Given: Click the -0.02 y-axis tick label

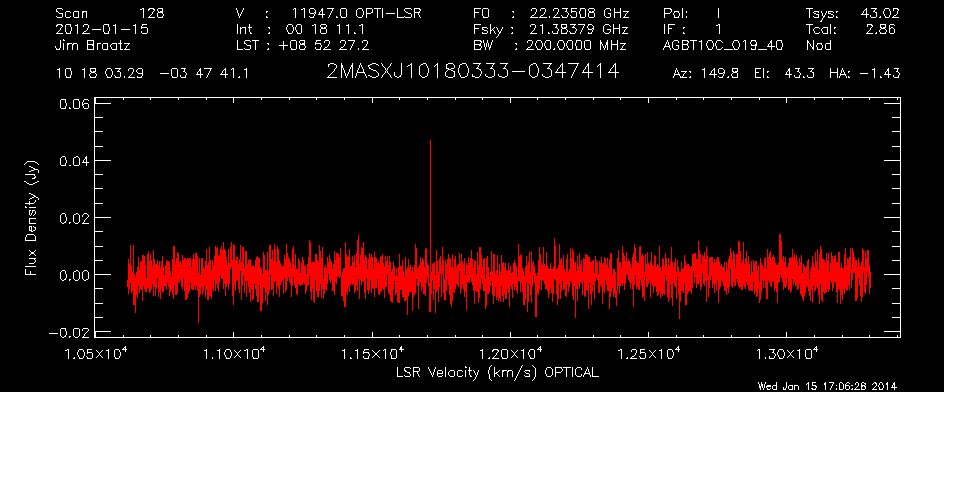Looking at the screenshot, I should coord(69,333).
